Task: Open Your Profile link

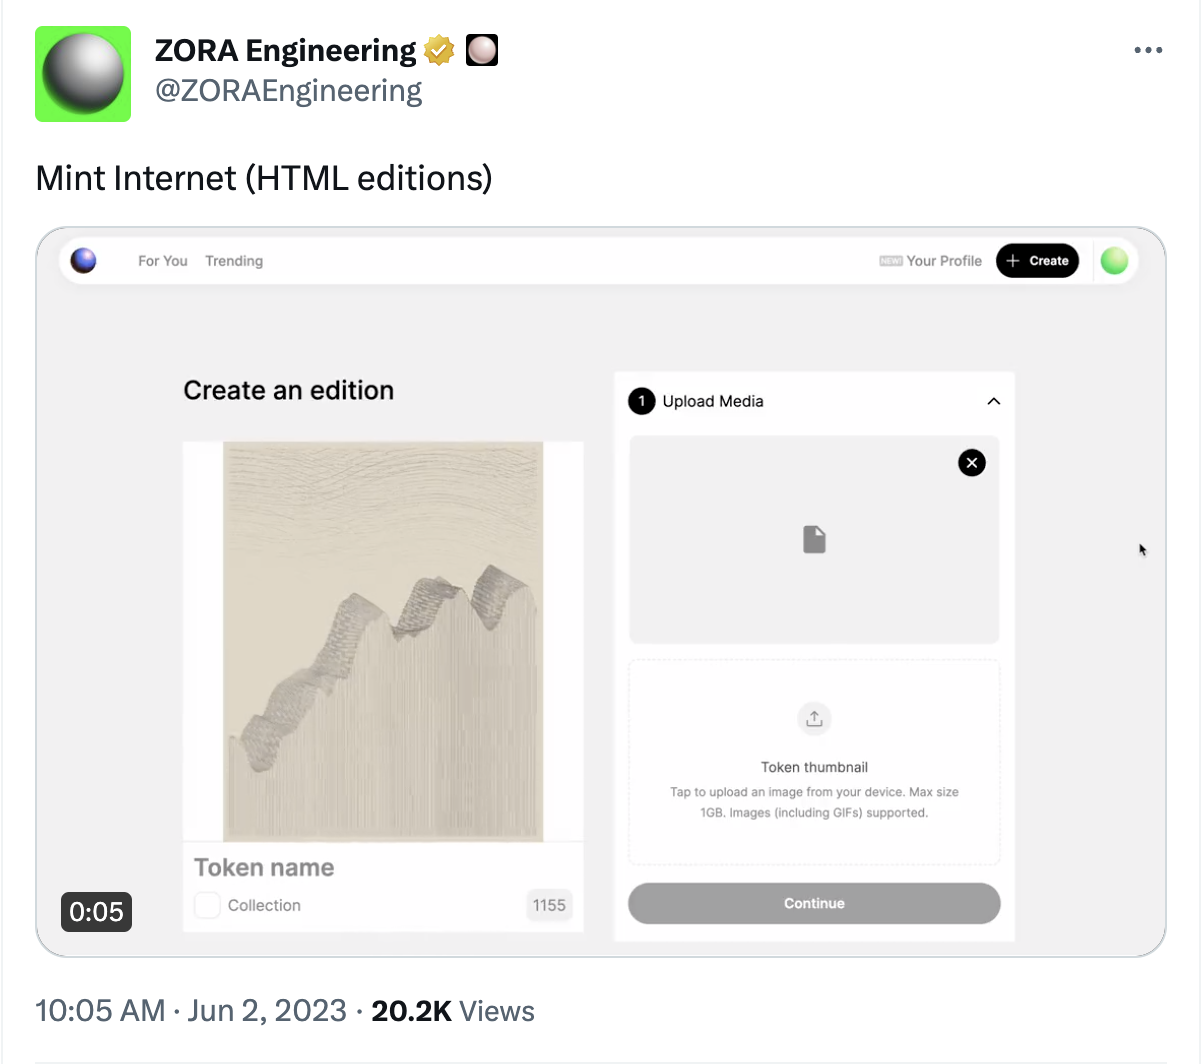Action: 943,261
